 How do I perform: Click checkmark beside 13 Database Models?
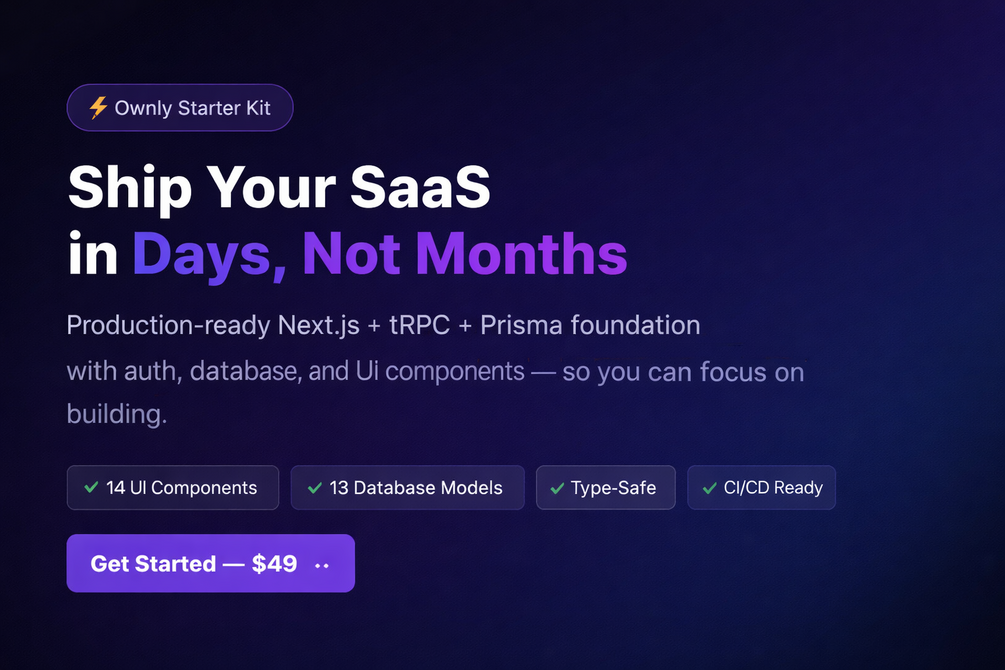[x=315, y=488]
